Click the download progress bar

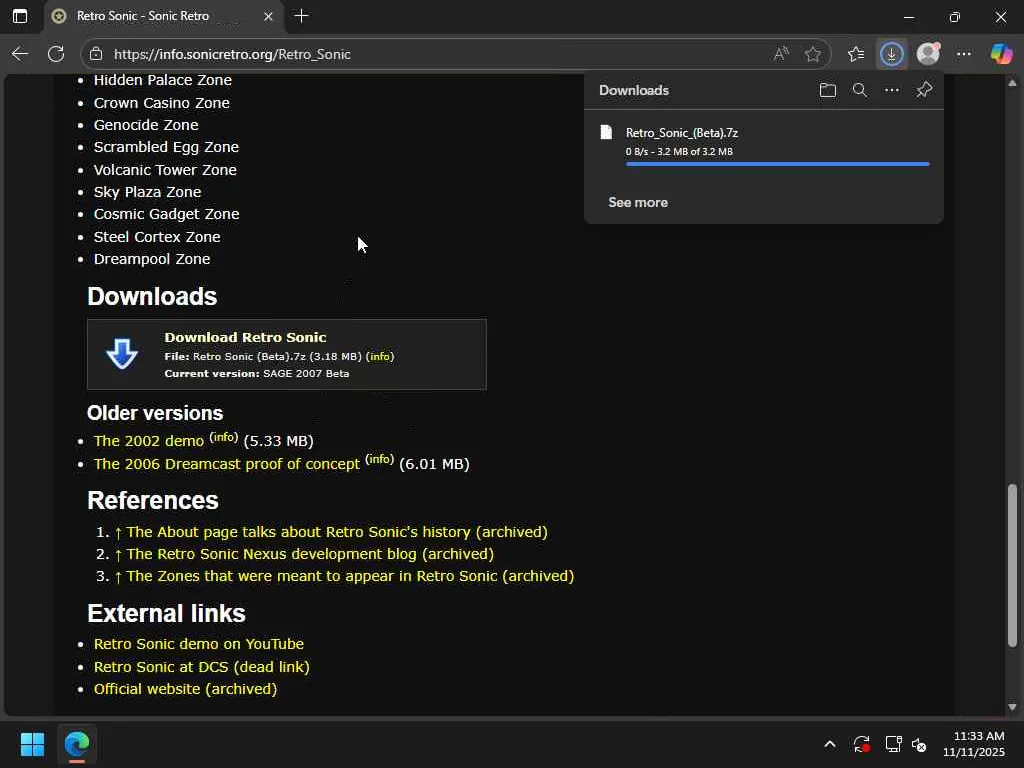(x=777, y=164)
